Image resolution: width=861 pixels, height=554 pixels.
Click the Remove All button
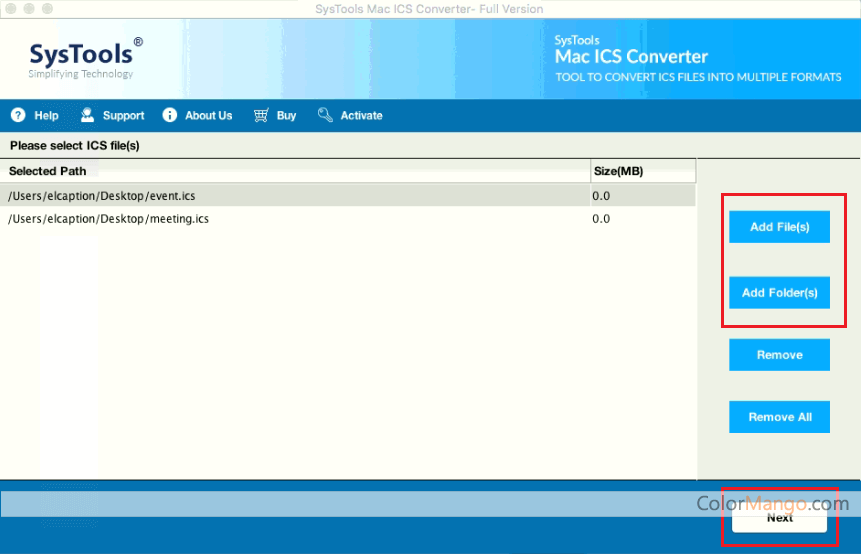pyautogui.click(x=779, y=417)
